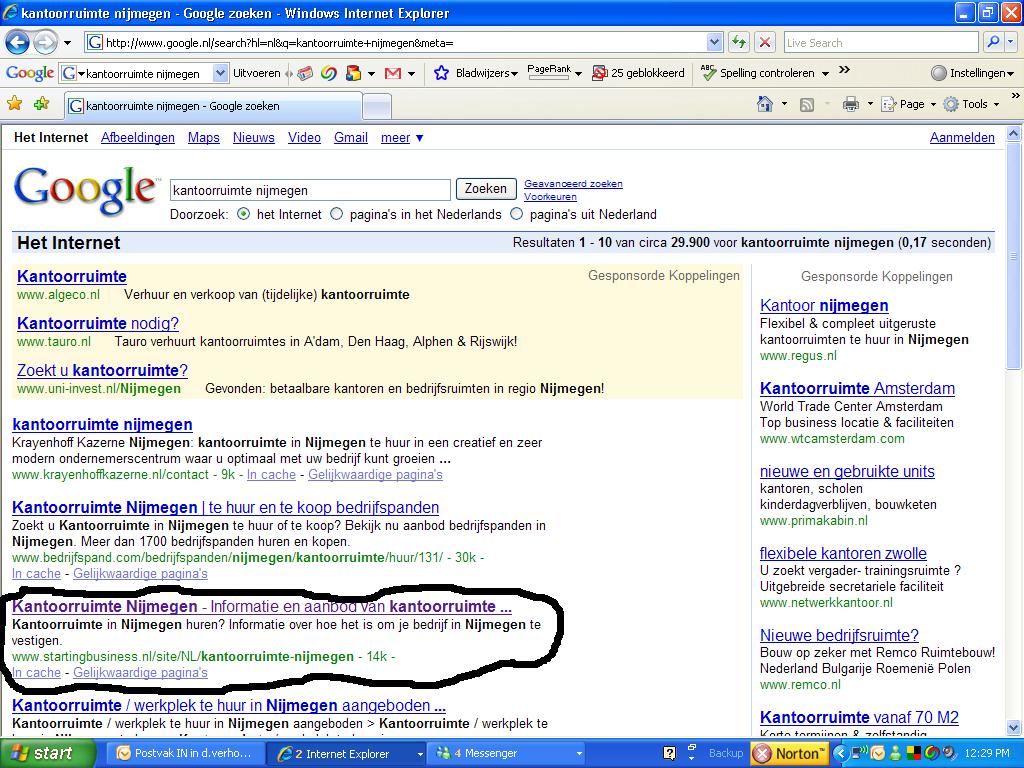Go to Afbeeldingen search
The width and height of the screenshot is (1024, 768).
click(138, 138)
